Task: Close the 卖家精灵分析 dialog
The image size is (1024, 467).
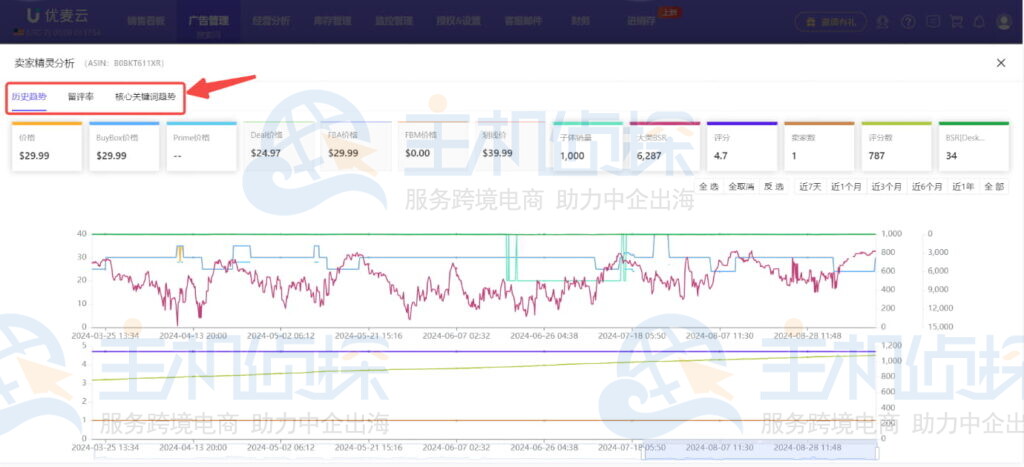Action: click(1001, 63)
